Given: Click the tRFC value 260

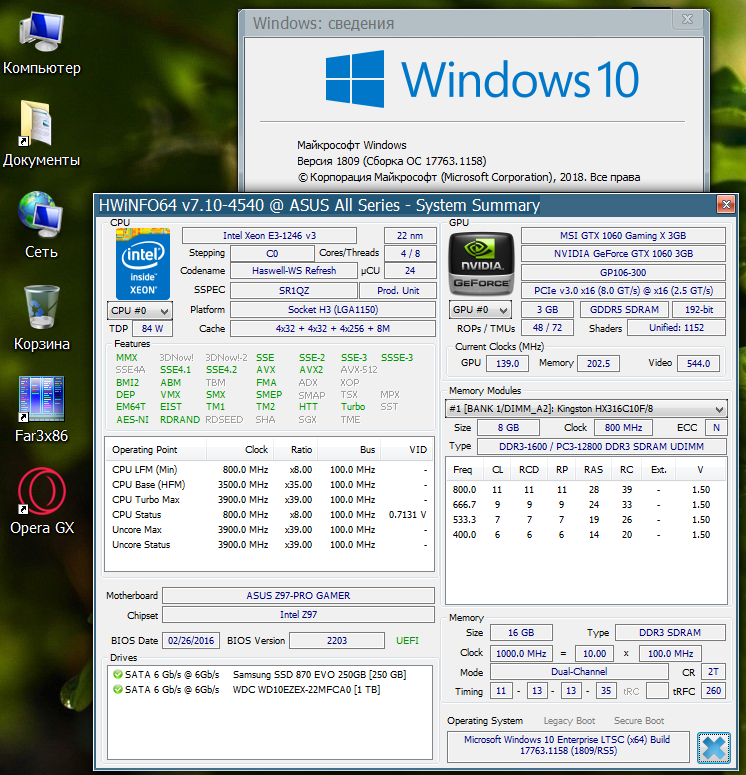Looking at the screenshot, I should [713, 690].
